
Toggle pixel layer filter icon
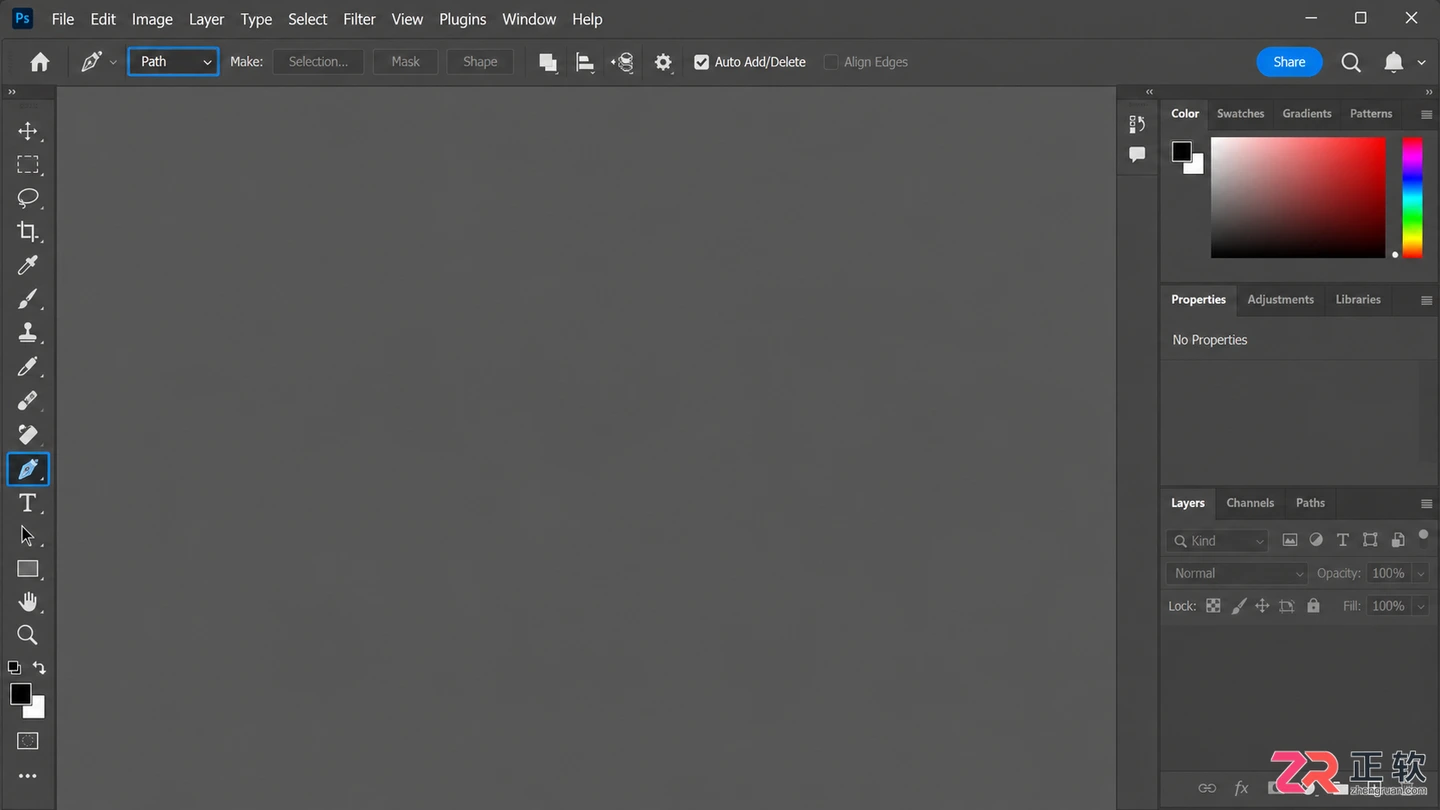pyautogui.click(x=1290, y=540)
